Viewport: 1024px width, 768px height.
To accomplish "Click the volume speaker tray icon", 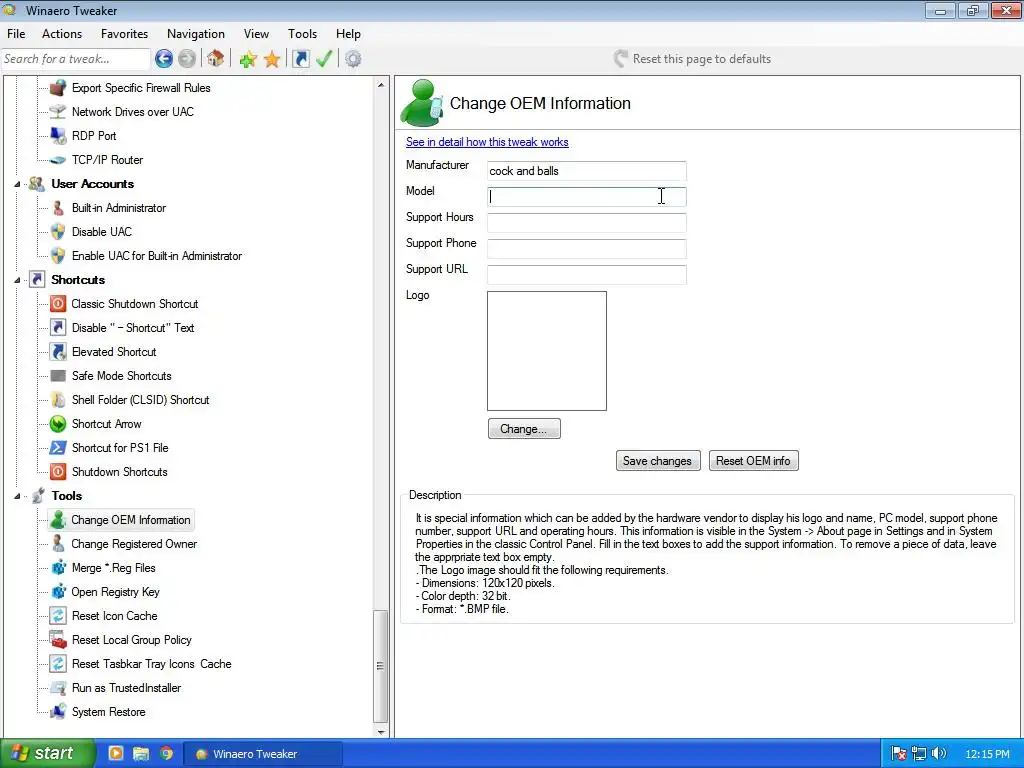I will click(x=938, y=754).
